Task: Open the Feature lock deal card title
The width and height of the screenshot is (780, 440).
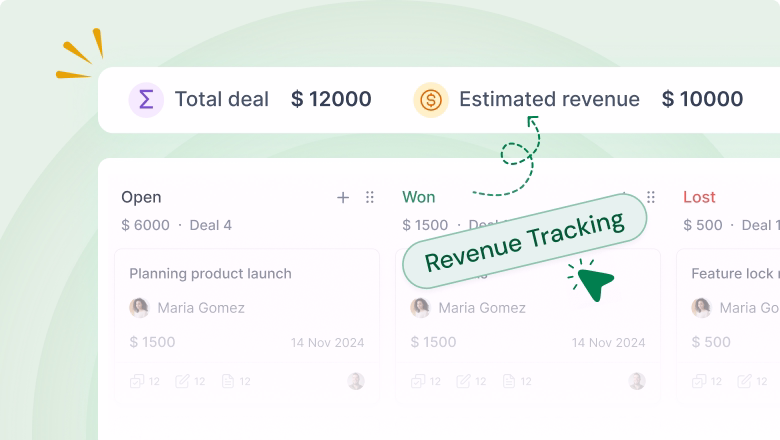Action: pyautogui.click(x=735, y=273)
